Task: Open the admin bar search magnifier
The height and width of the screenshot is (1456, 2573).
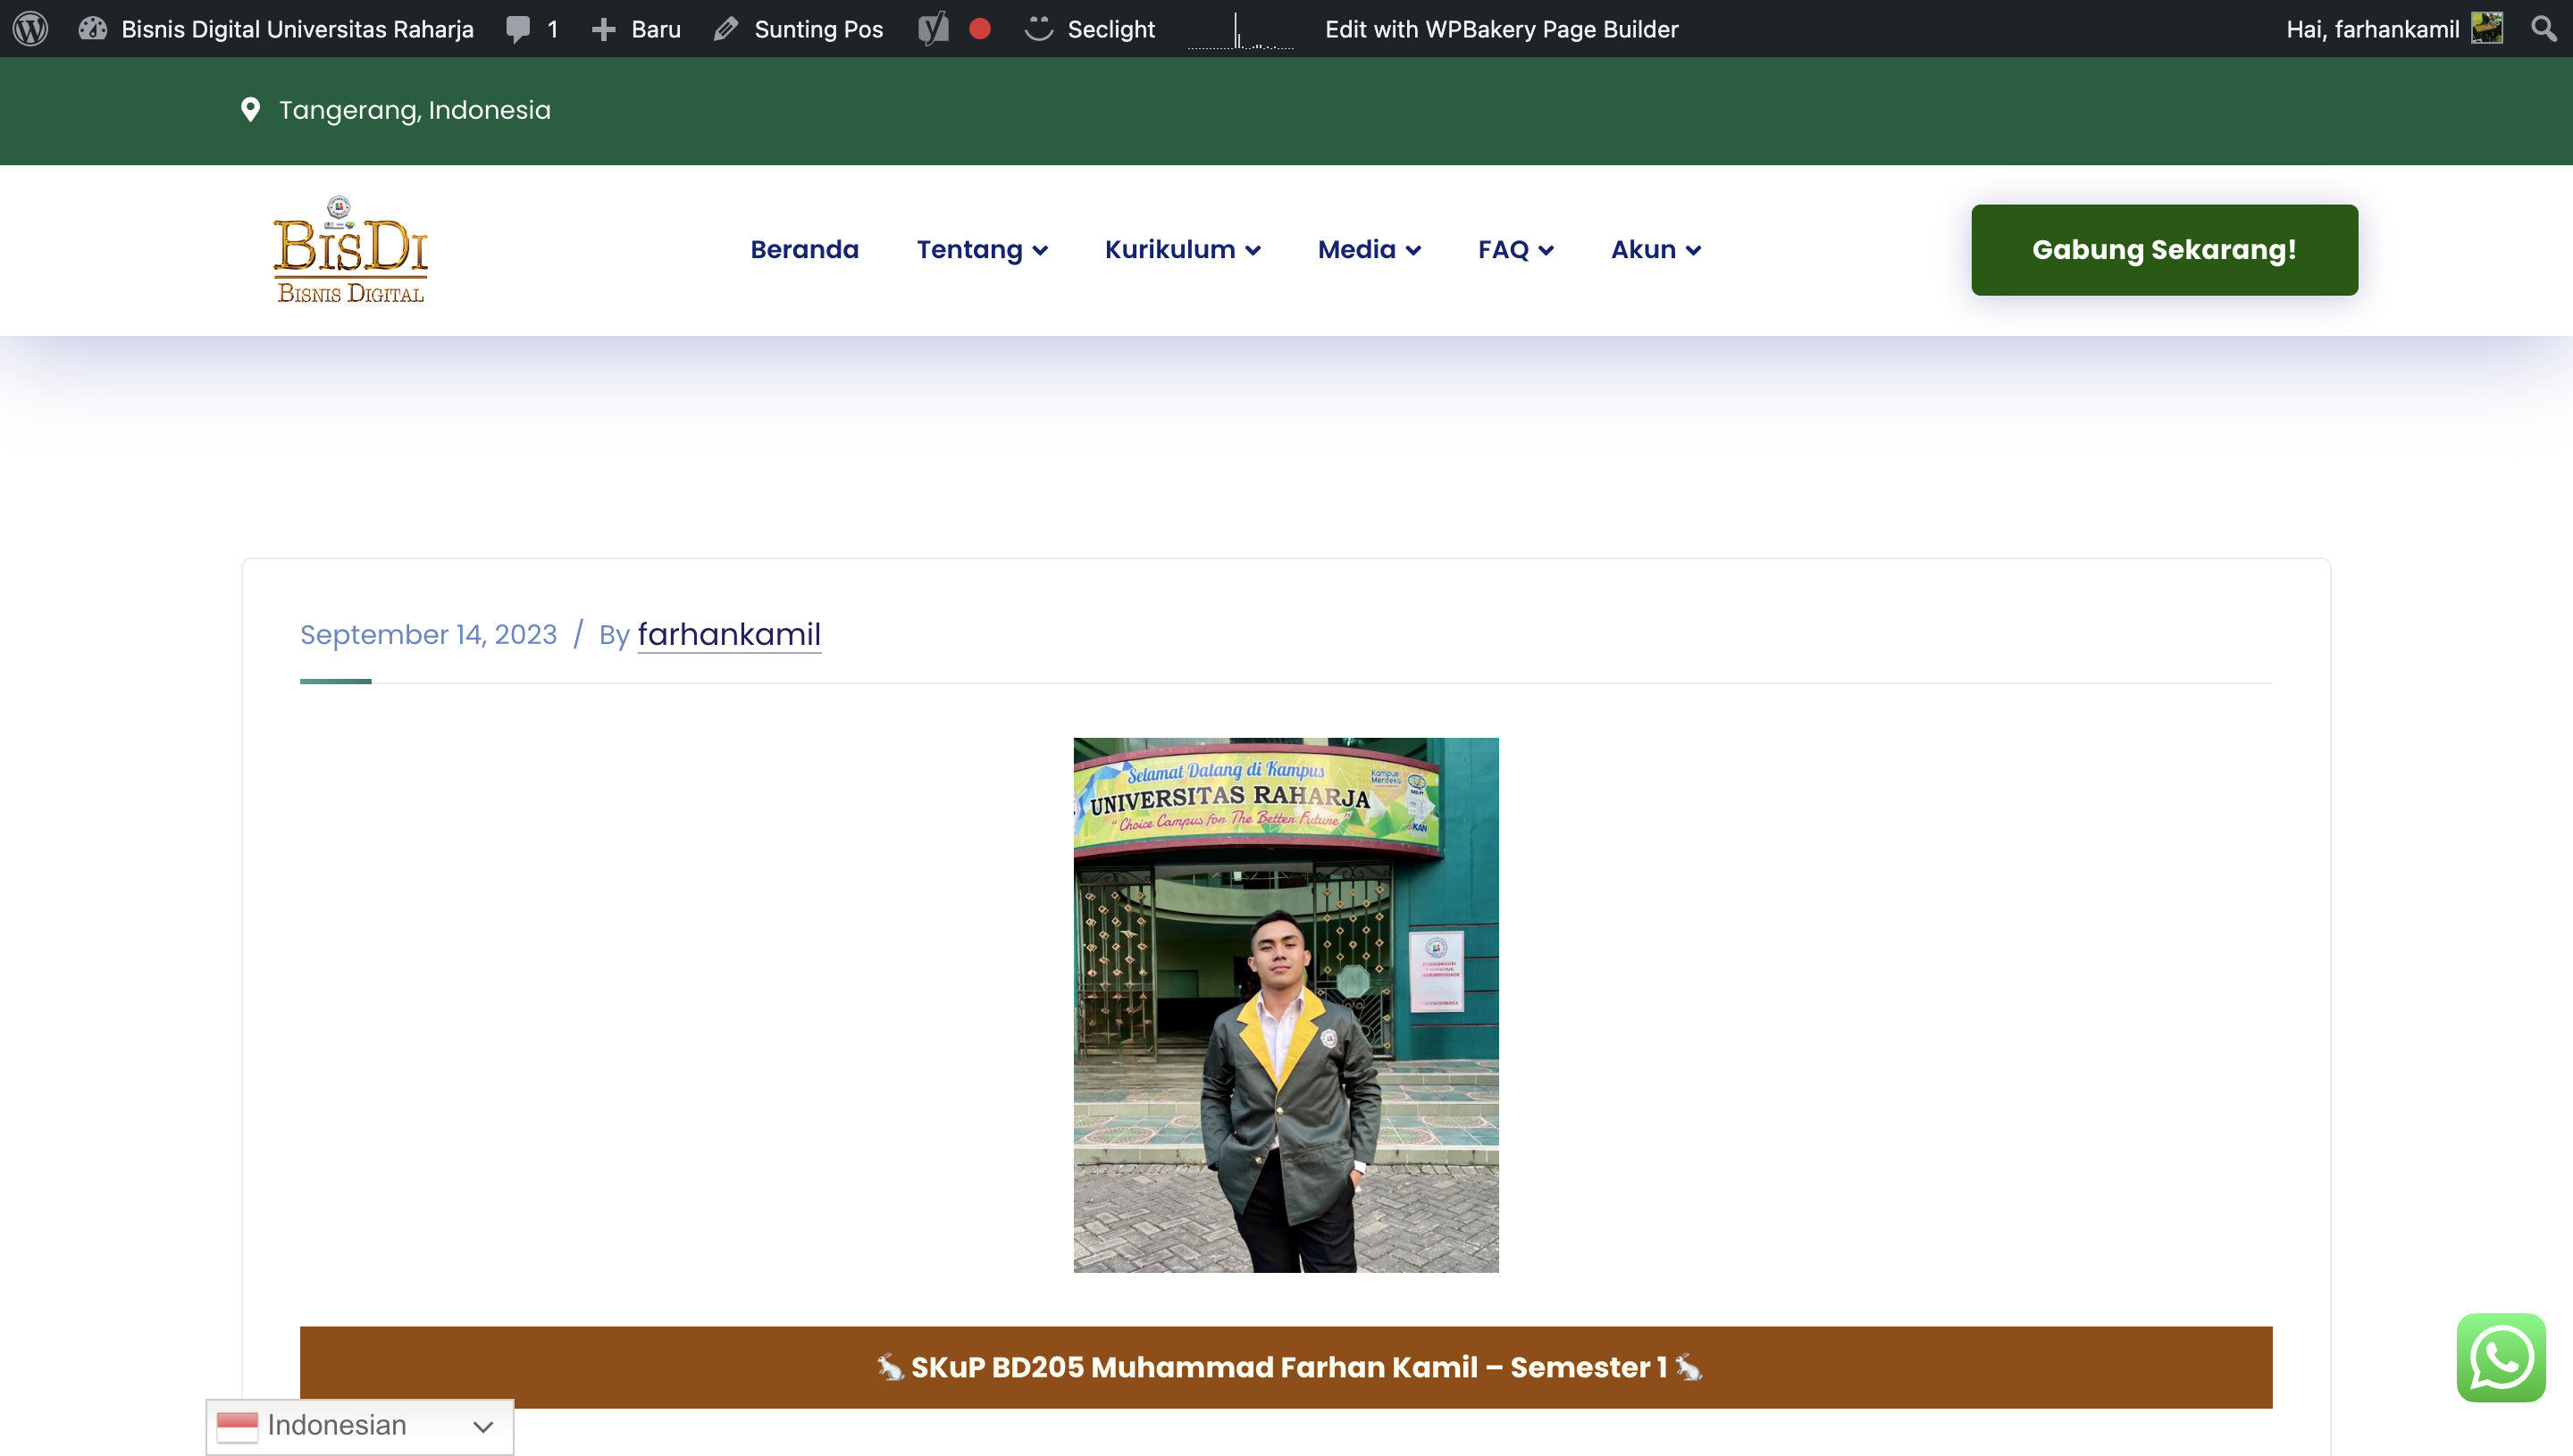Action: [2543, 28]
